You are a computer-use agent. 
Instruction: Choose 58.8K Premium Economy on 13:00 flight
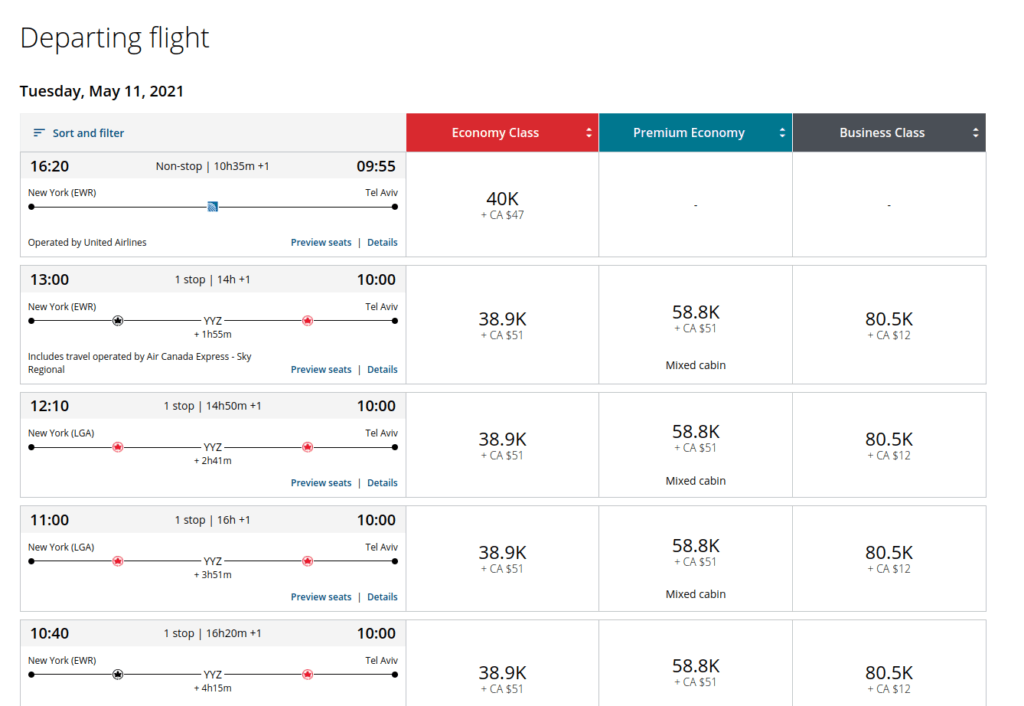696,325
